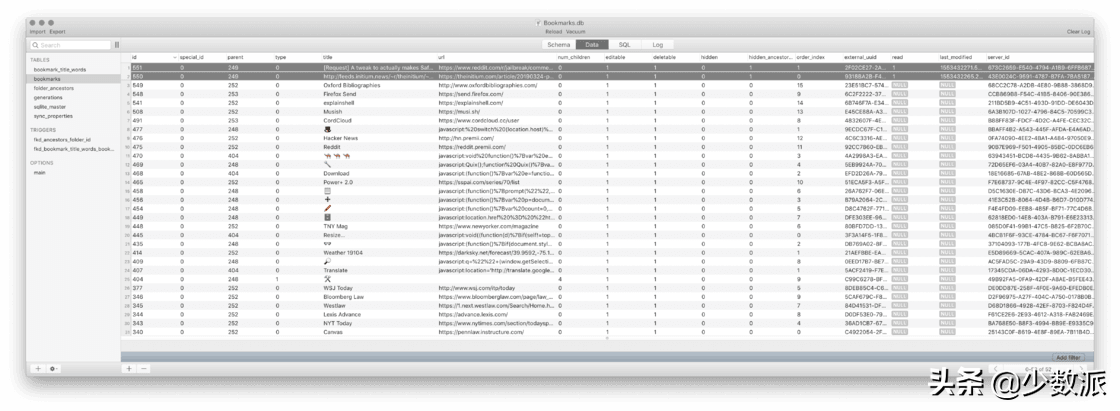
Task: Switch to the Log tab
Action: [x=657, y=44]
